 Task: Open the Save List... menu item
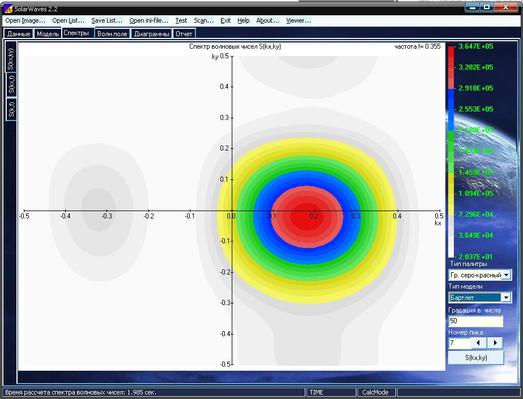pyautogui.click(x=107, y=21)
